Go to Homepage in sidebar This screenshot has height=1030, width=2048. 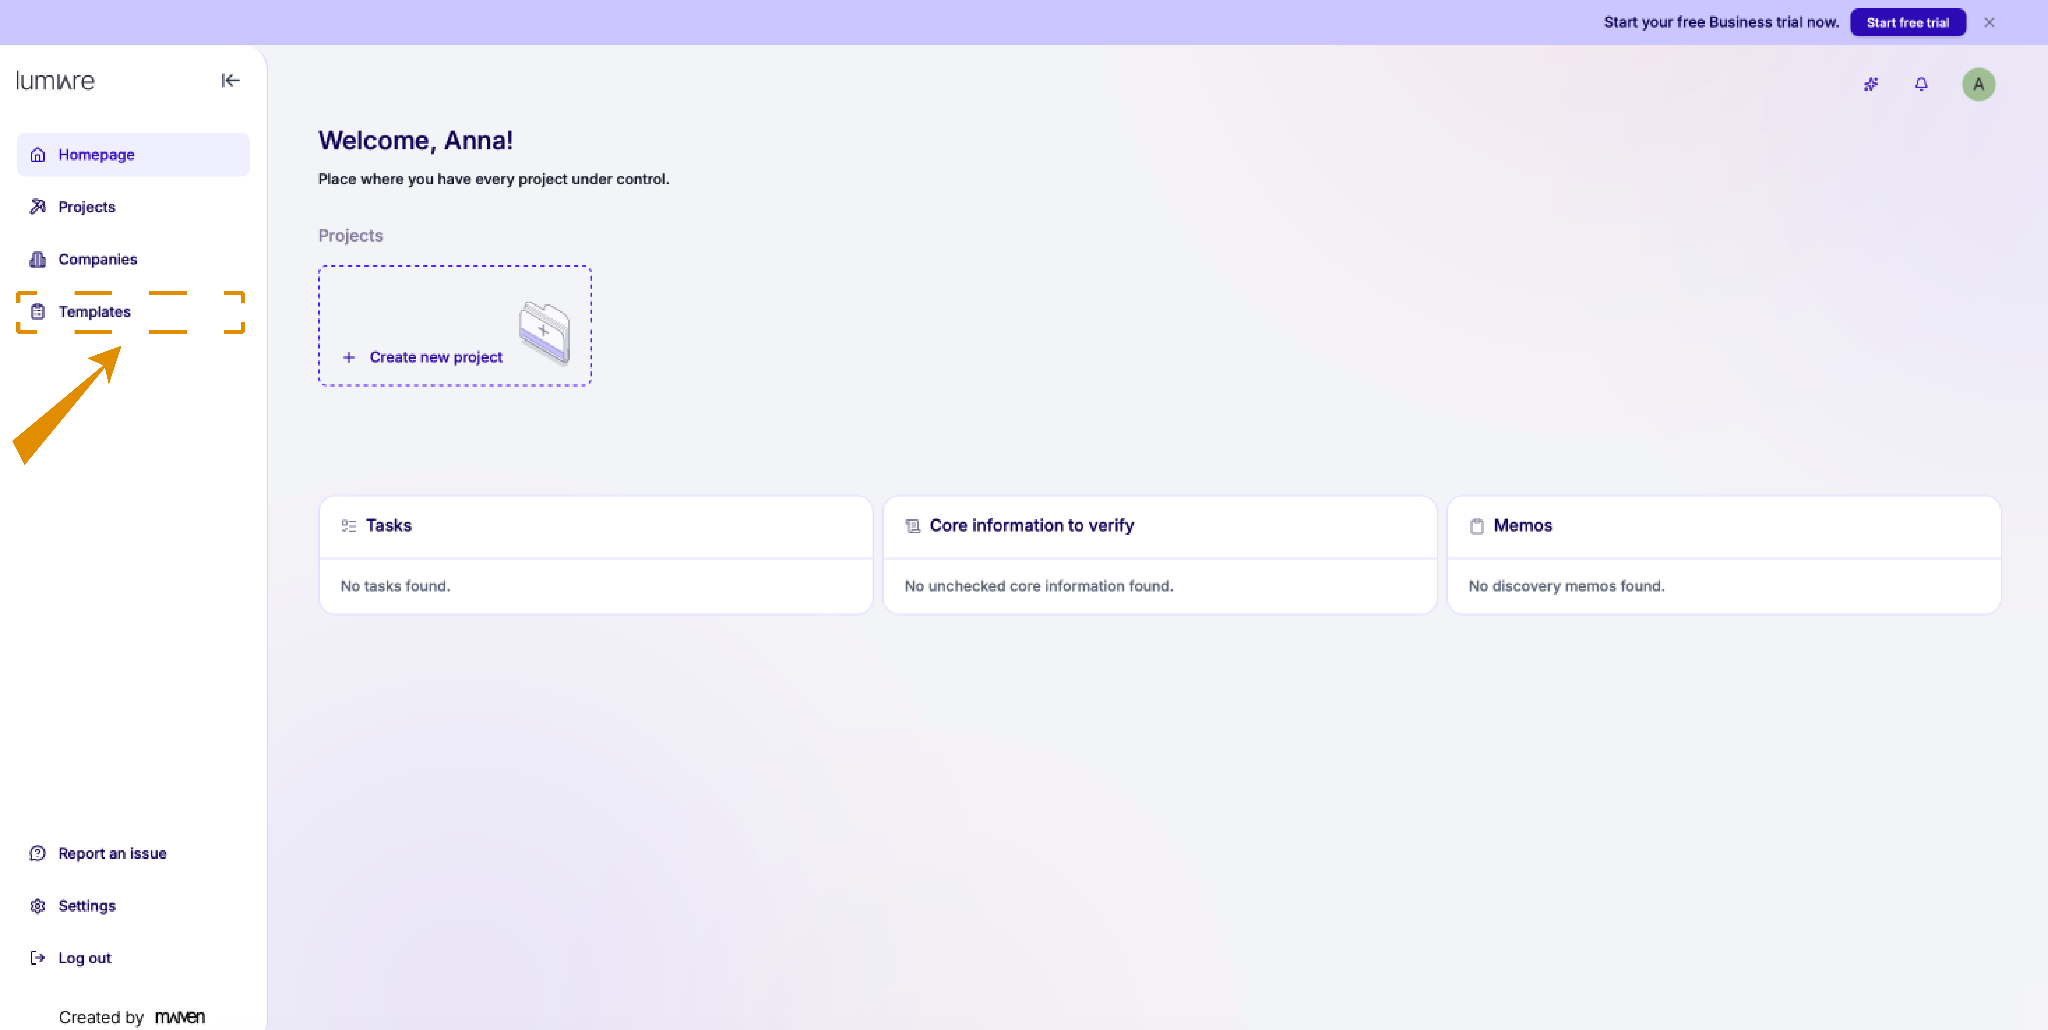pyautogui.click(x=133, y=155)
